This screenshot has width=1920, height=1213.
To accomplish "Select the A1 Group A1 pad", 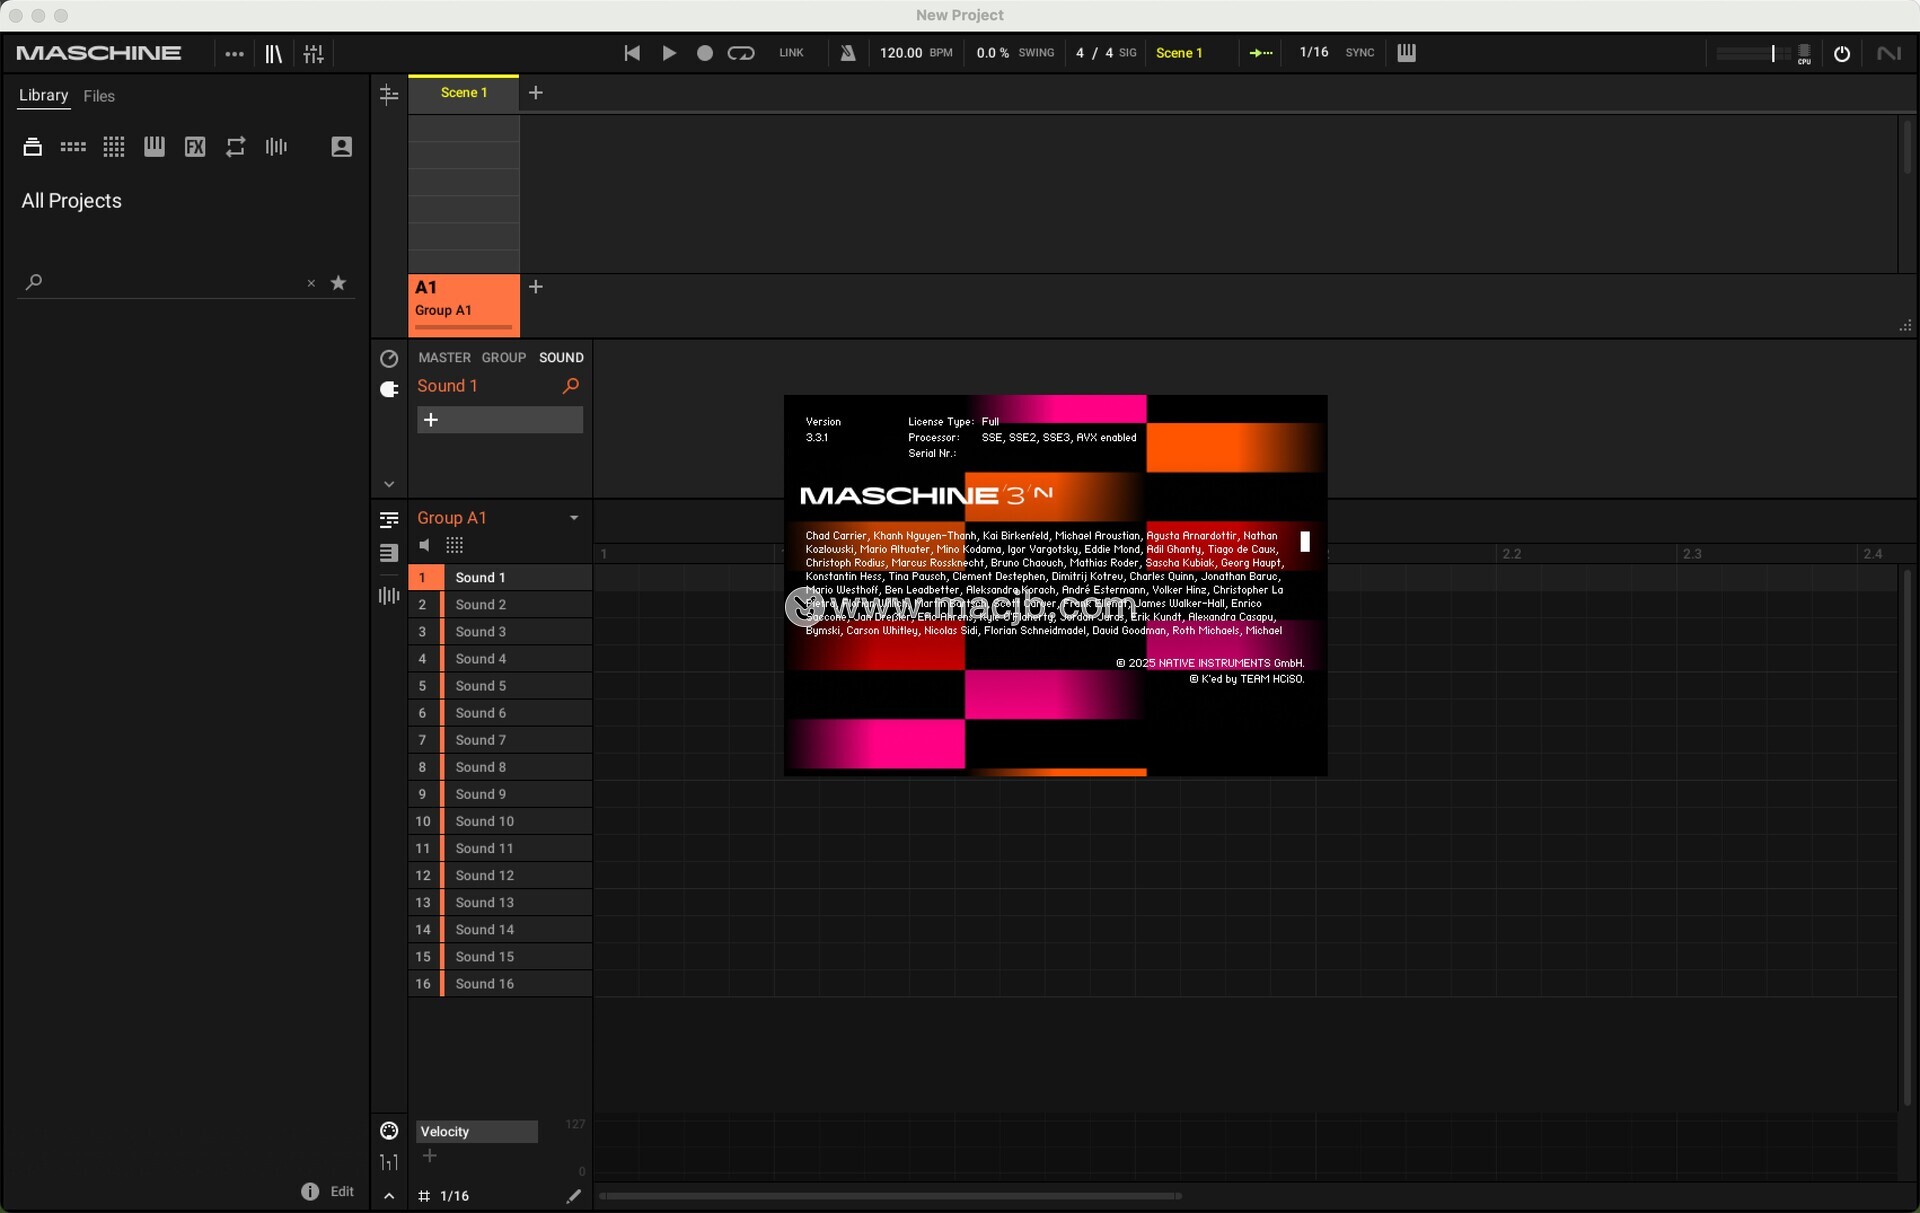I will (x=464, y=304).
